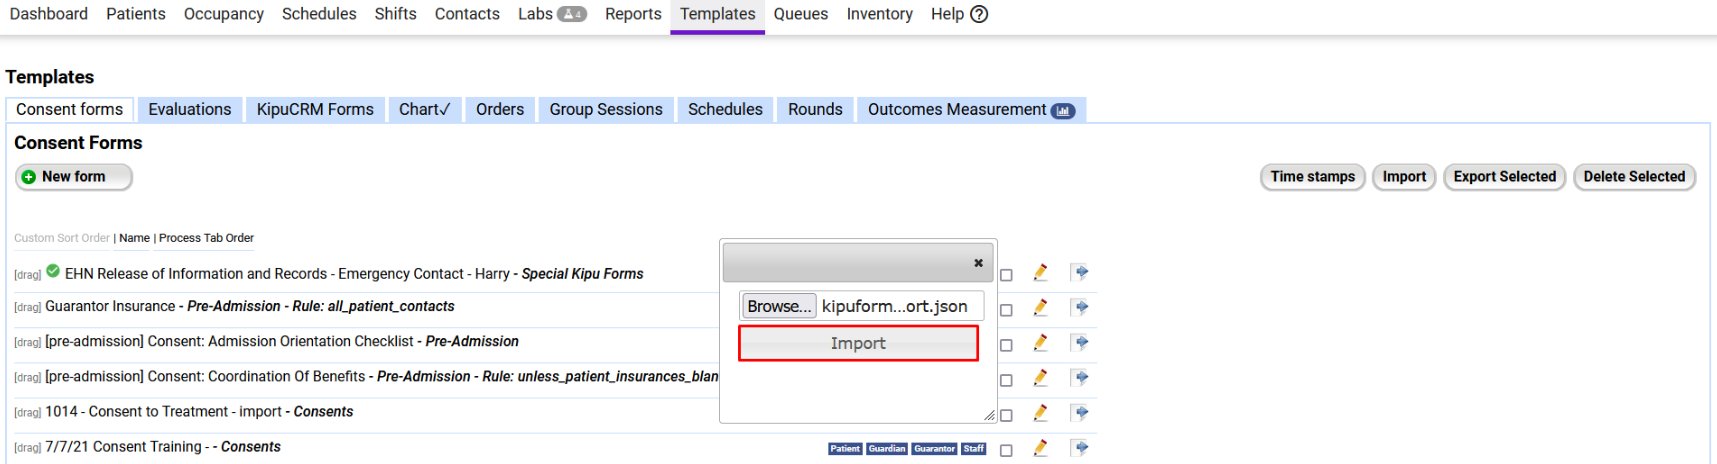Screen dimensions: 1717x464
Task: Open the Evaluations tab
Action: pos(190,110)
